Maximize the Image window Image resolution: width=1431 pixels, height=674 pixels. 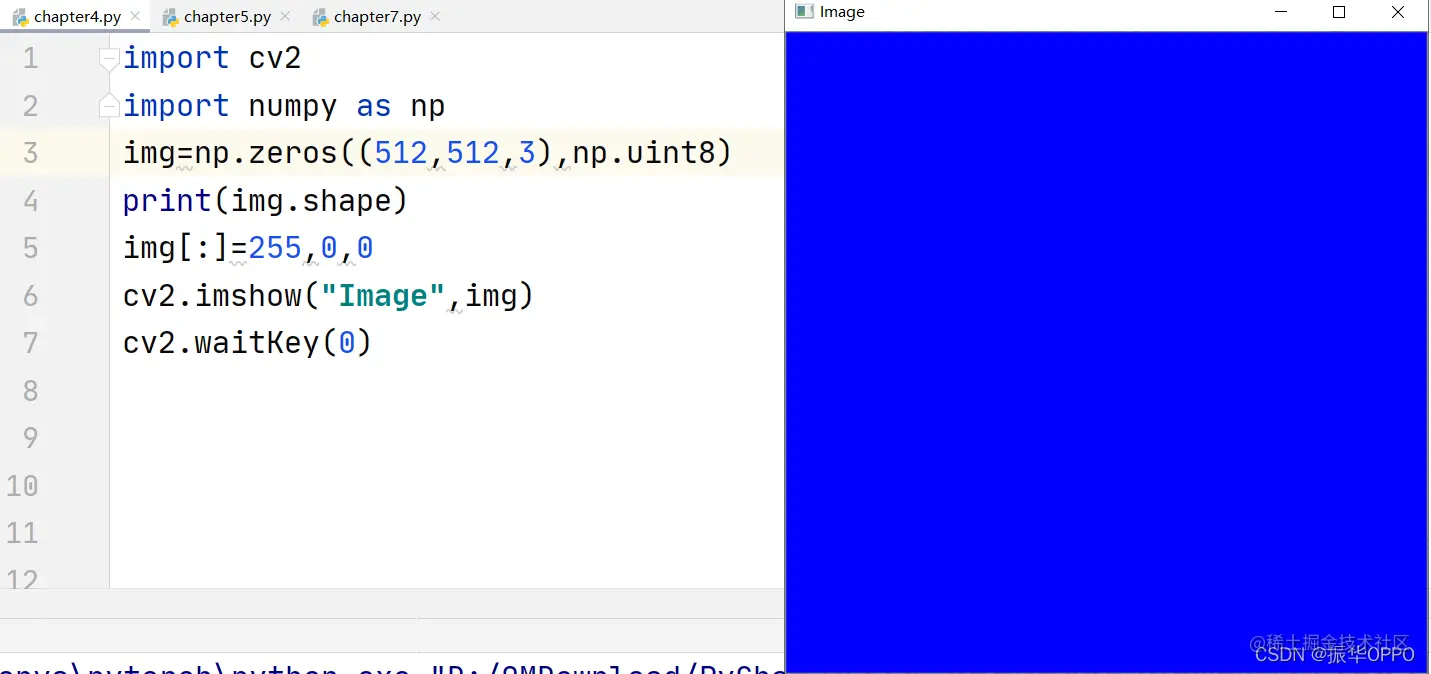pyautogui.click(x=1339, y=12)
